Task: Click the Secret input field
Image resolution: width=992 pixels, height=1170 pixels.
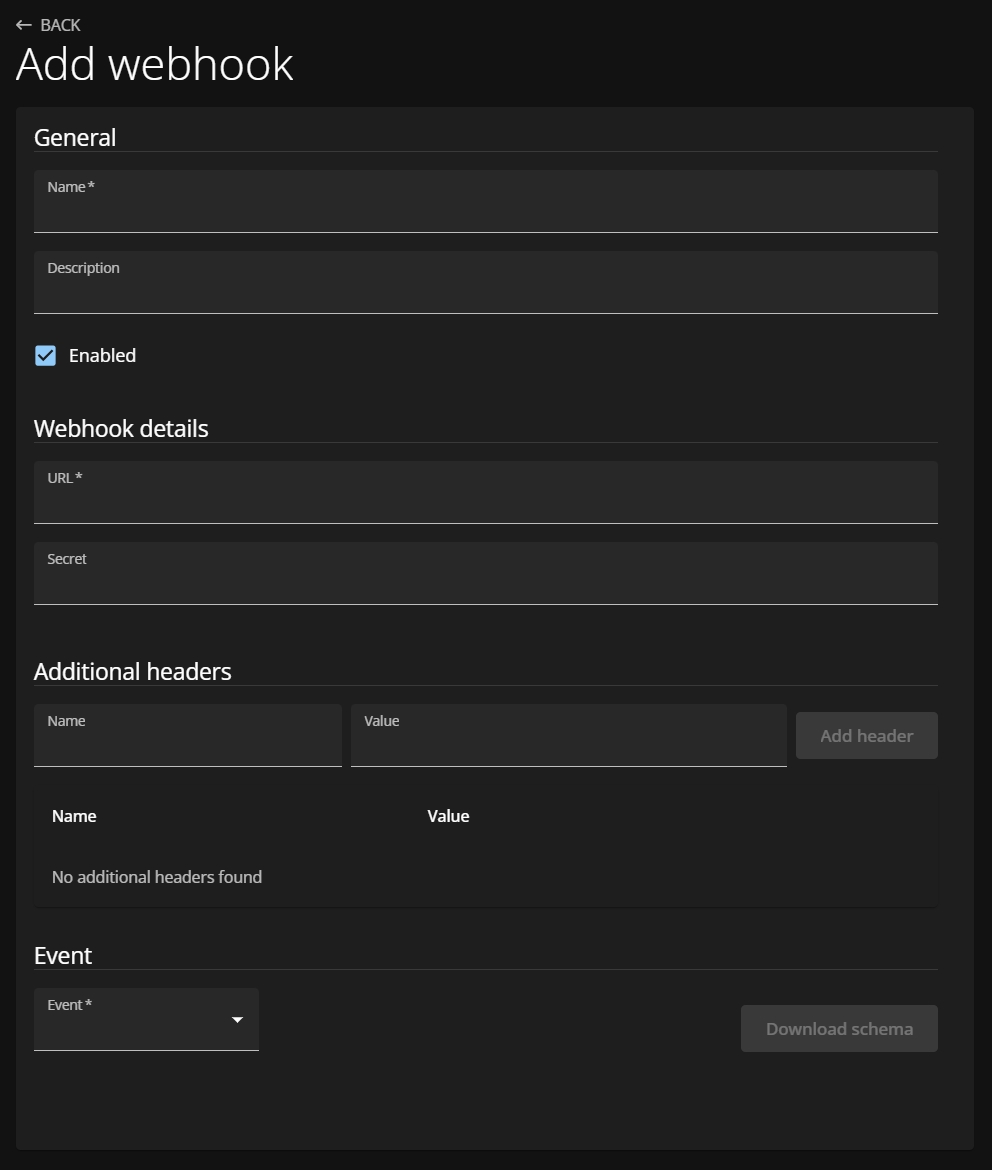Action: (x=485, y=573)
